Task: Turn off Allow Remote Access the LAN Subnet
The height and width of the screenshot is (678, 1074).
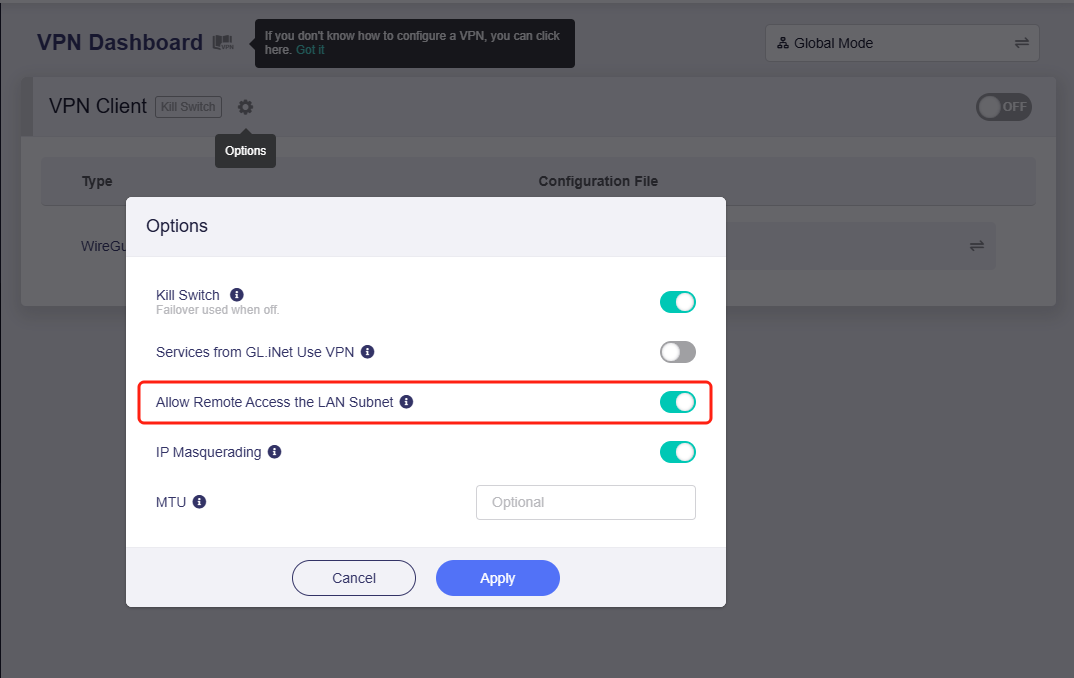Action: pos(677,402)
